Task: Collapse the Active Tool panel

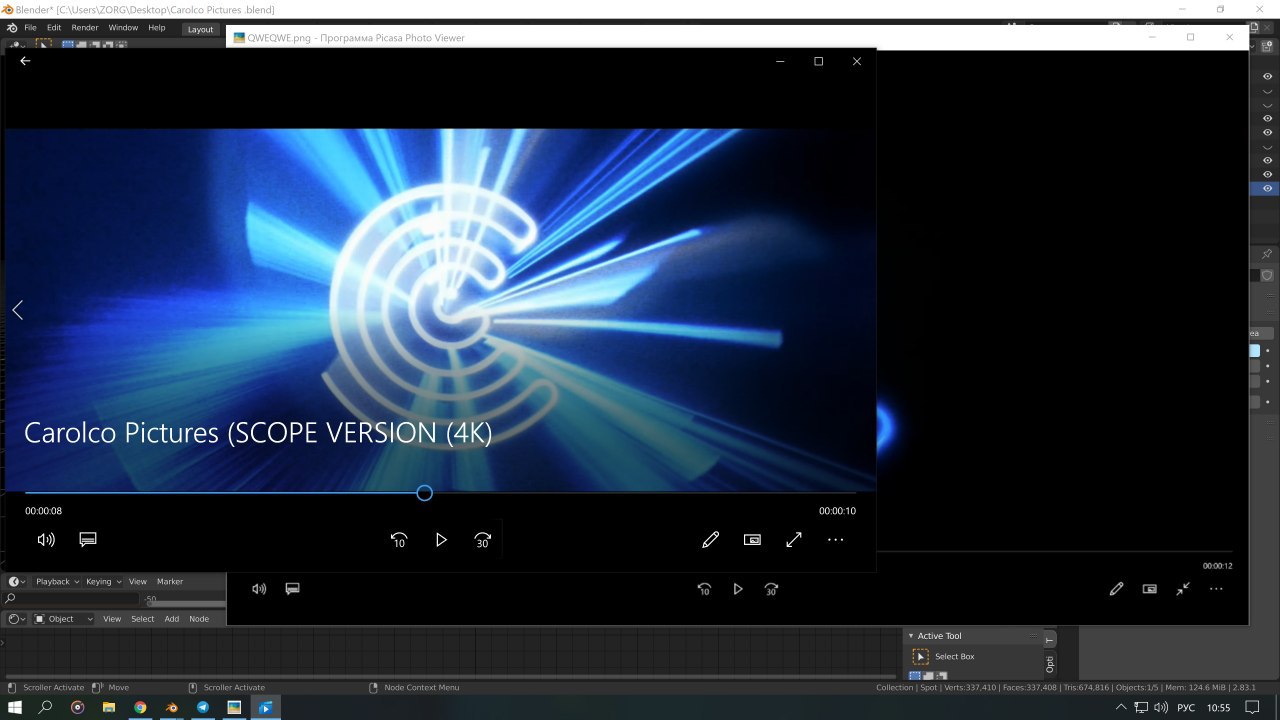Action: coord(911,636)
